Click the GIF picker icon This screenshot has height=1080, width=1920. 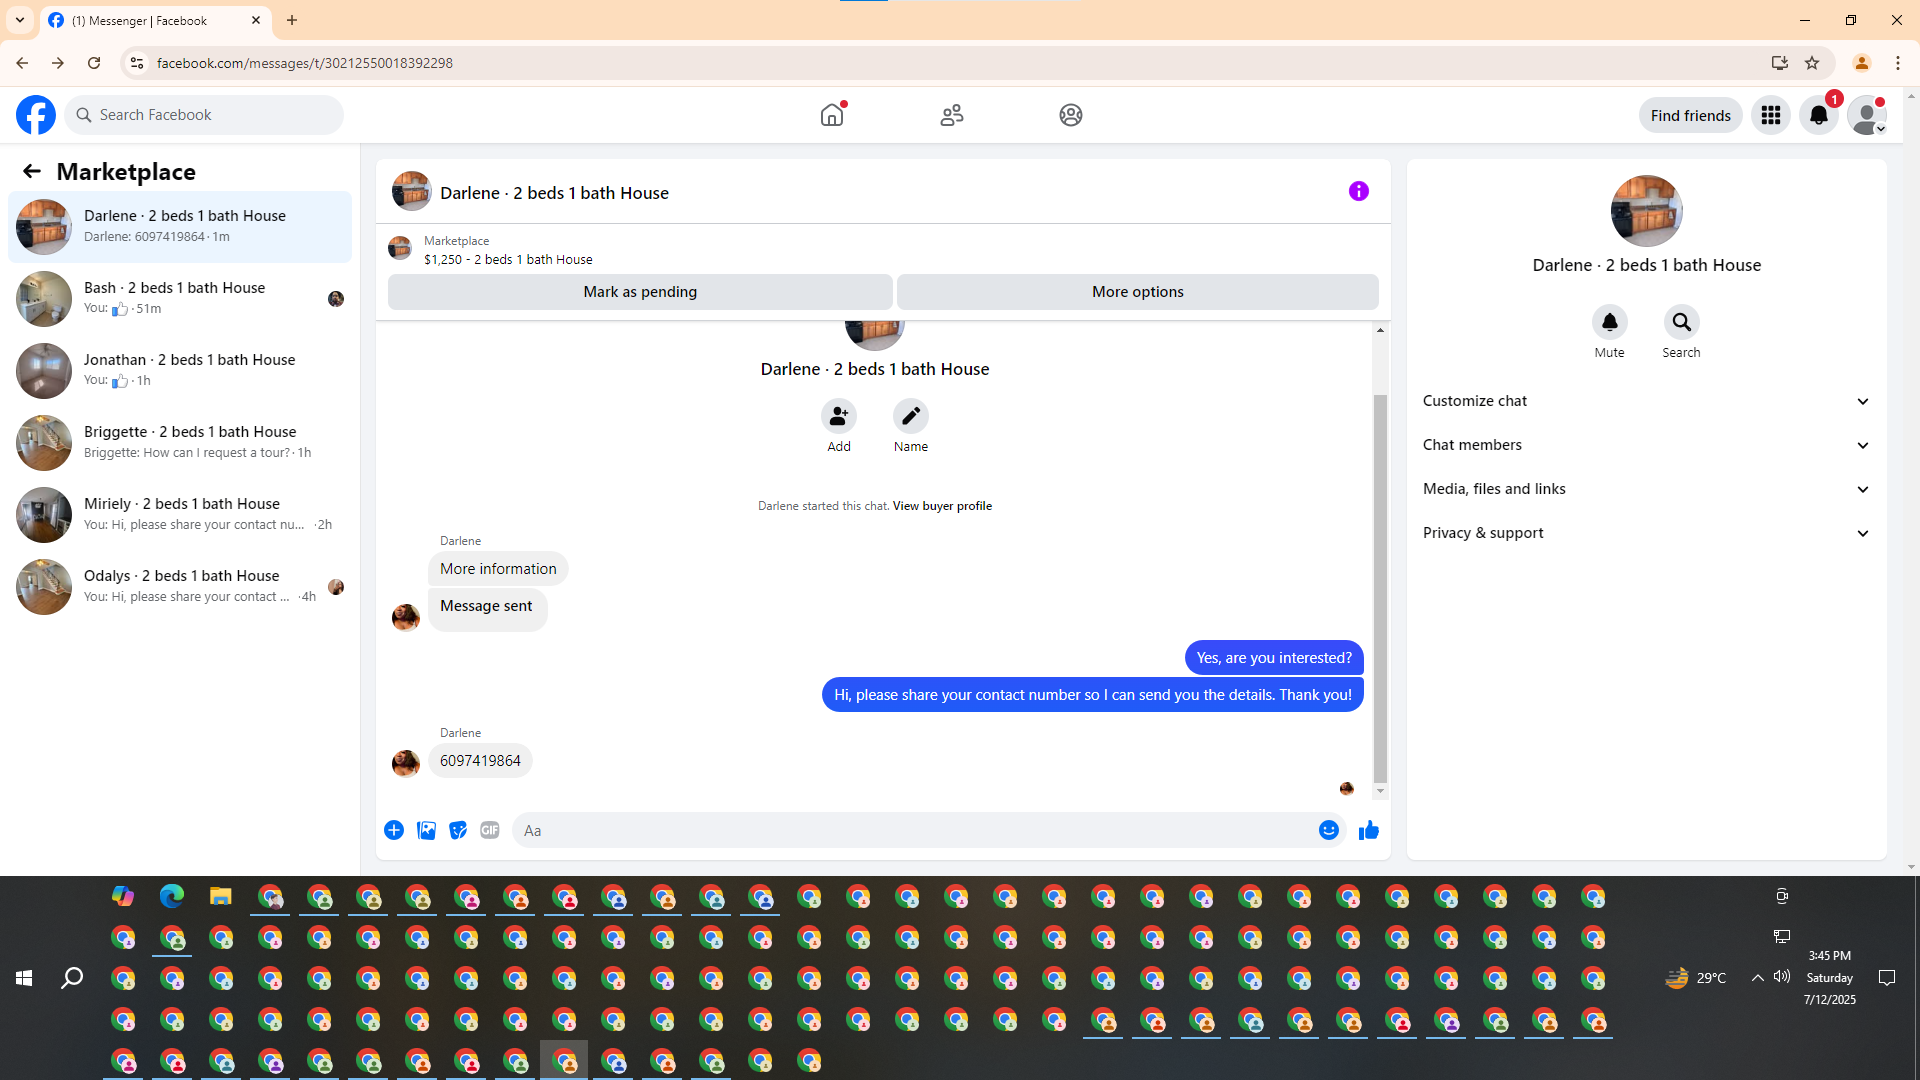tap(489, 830)
